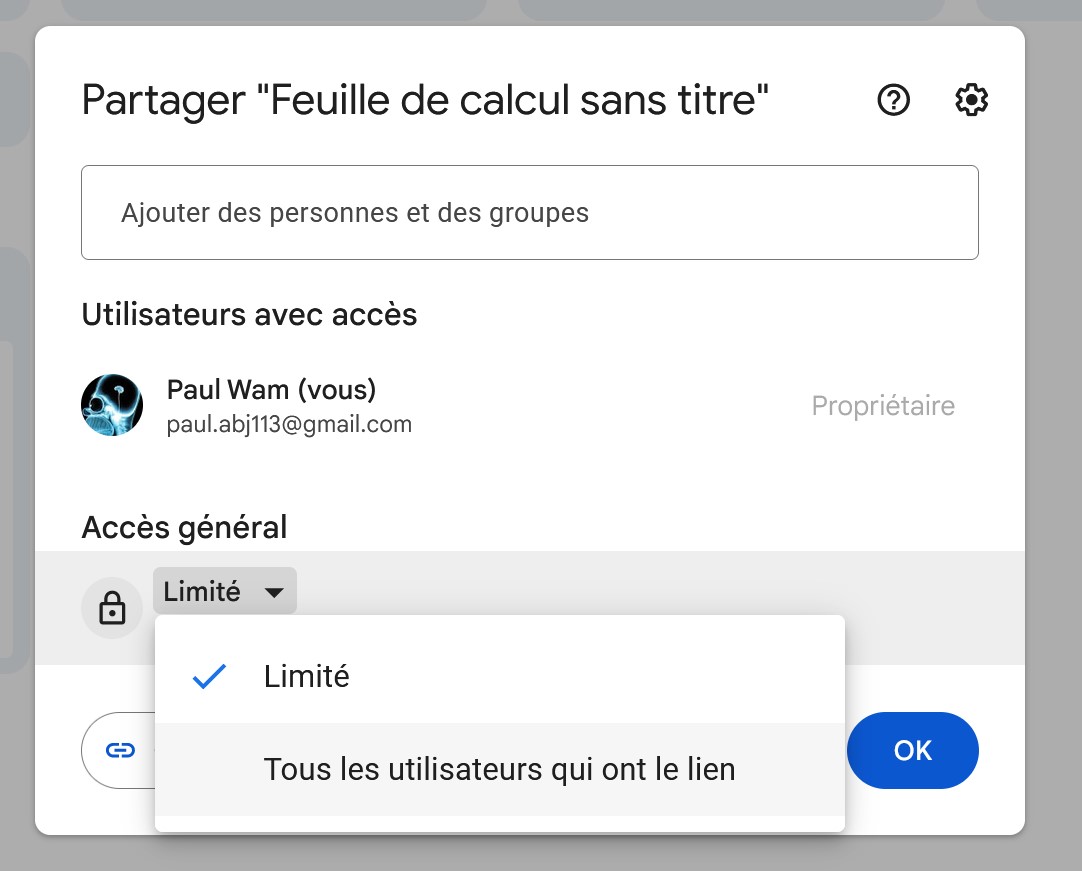The width and height of the screenshot is (1082, 871).
Task: Click Paul Wam's profile avatar
Action: [112, 405]
